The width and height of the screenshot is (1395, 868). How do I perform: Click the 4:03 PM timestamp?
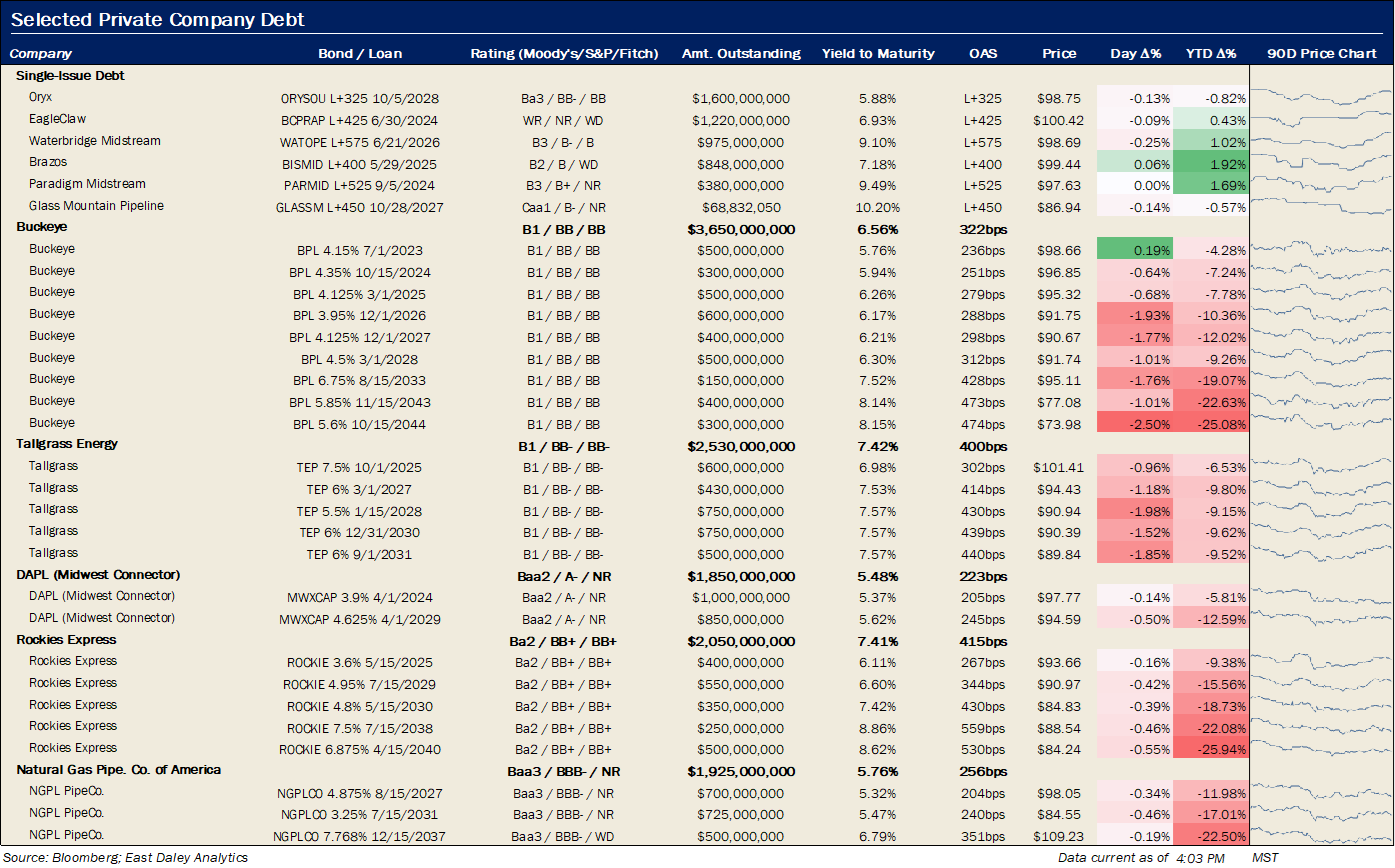pos(1199,857)
